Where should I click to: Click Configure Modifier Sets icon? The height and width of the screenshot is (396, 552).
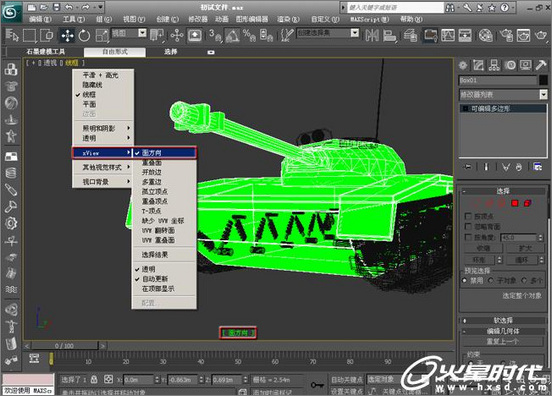538,167
